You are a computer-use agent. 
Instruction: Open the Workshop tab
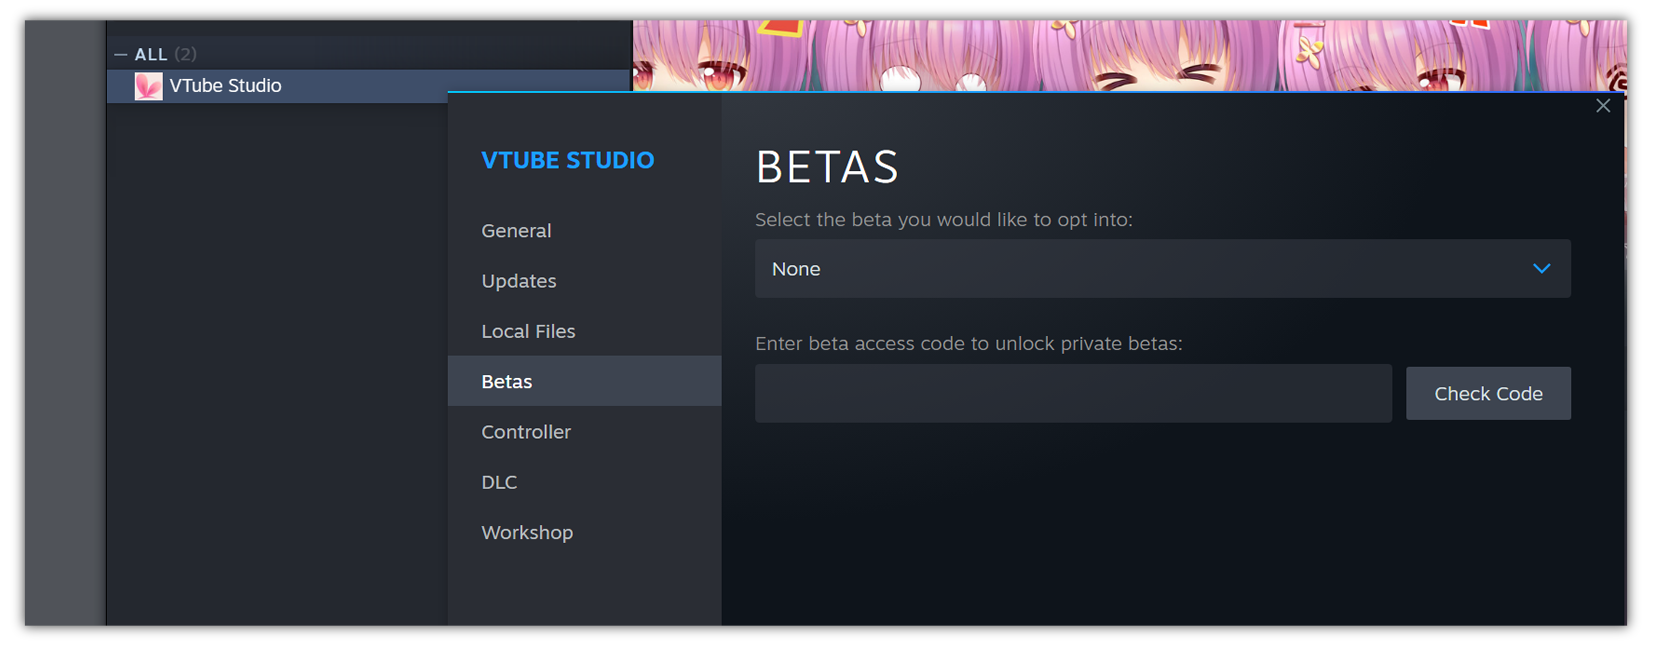click(584, 532)
